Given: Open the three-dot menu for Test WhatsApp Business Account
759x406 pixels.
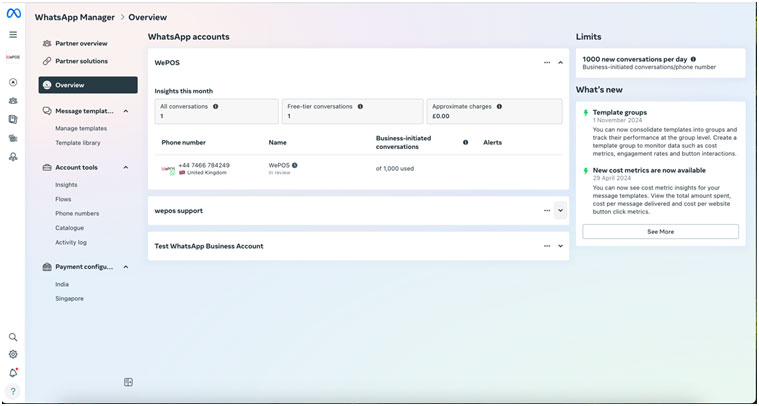Looking at the screenshot, I should pyautogui.click(x=547, y=246).
